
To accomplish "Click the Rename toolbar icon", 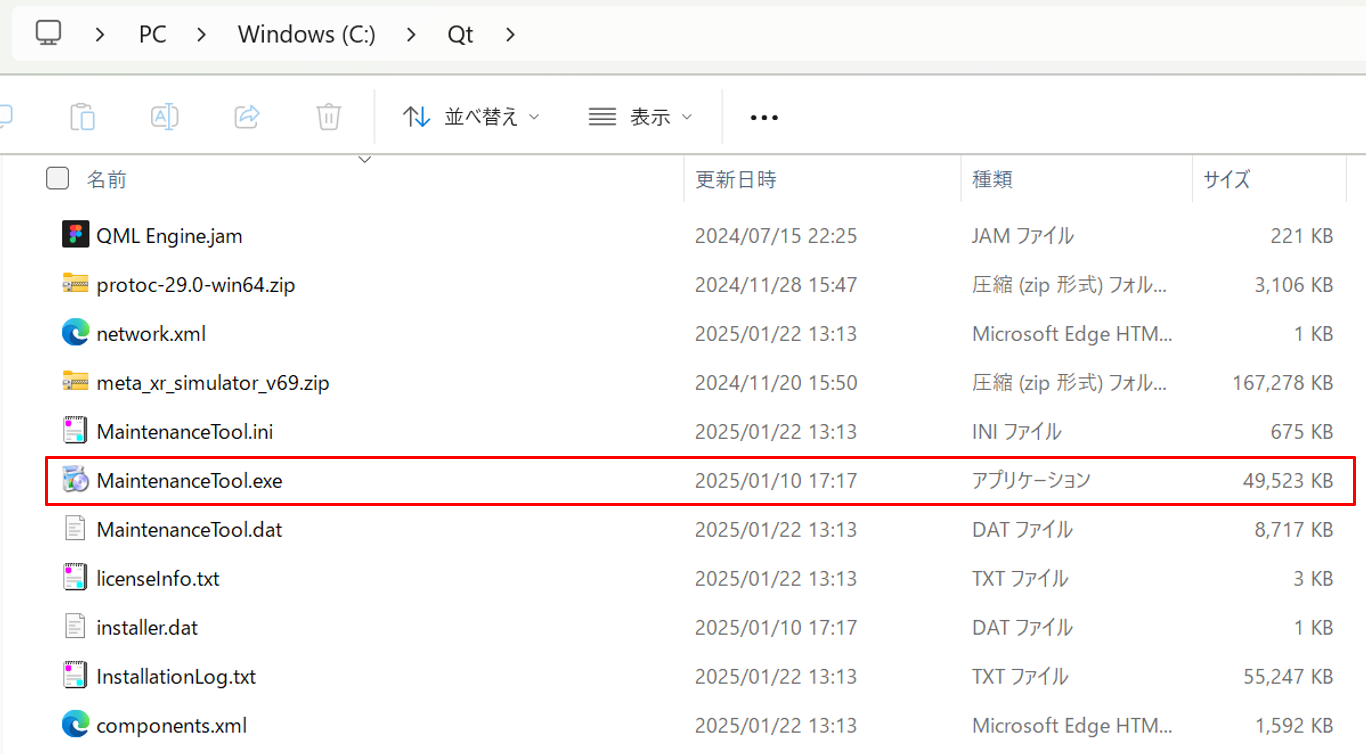I will point(164,117).
